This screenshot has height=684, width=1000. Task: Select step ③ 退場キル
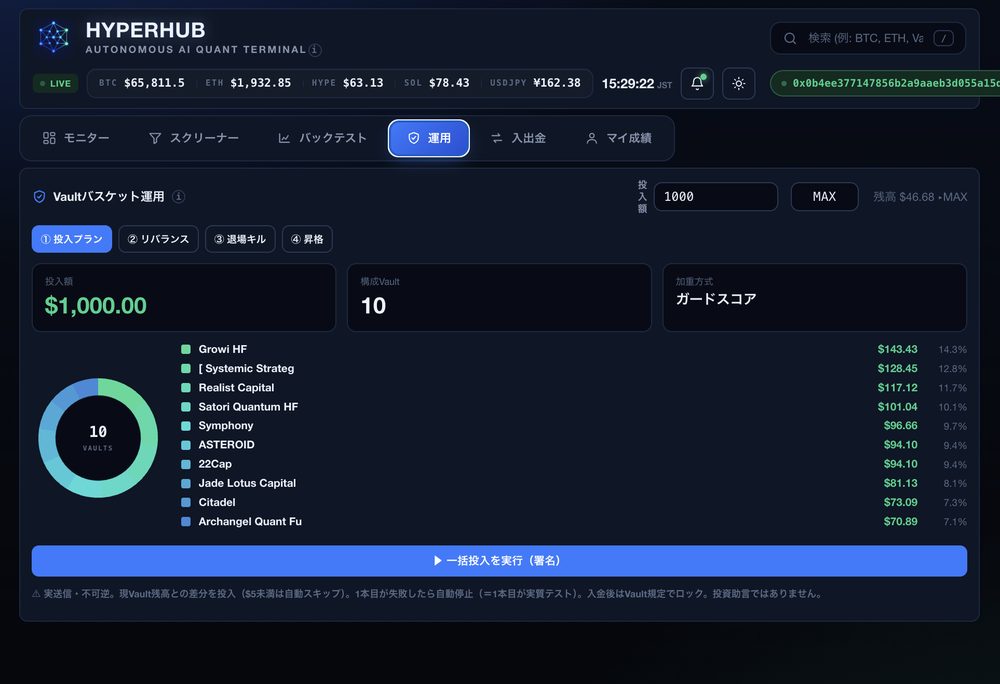click(x=240, y=239)
